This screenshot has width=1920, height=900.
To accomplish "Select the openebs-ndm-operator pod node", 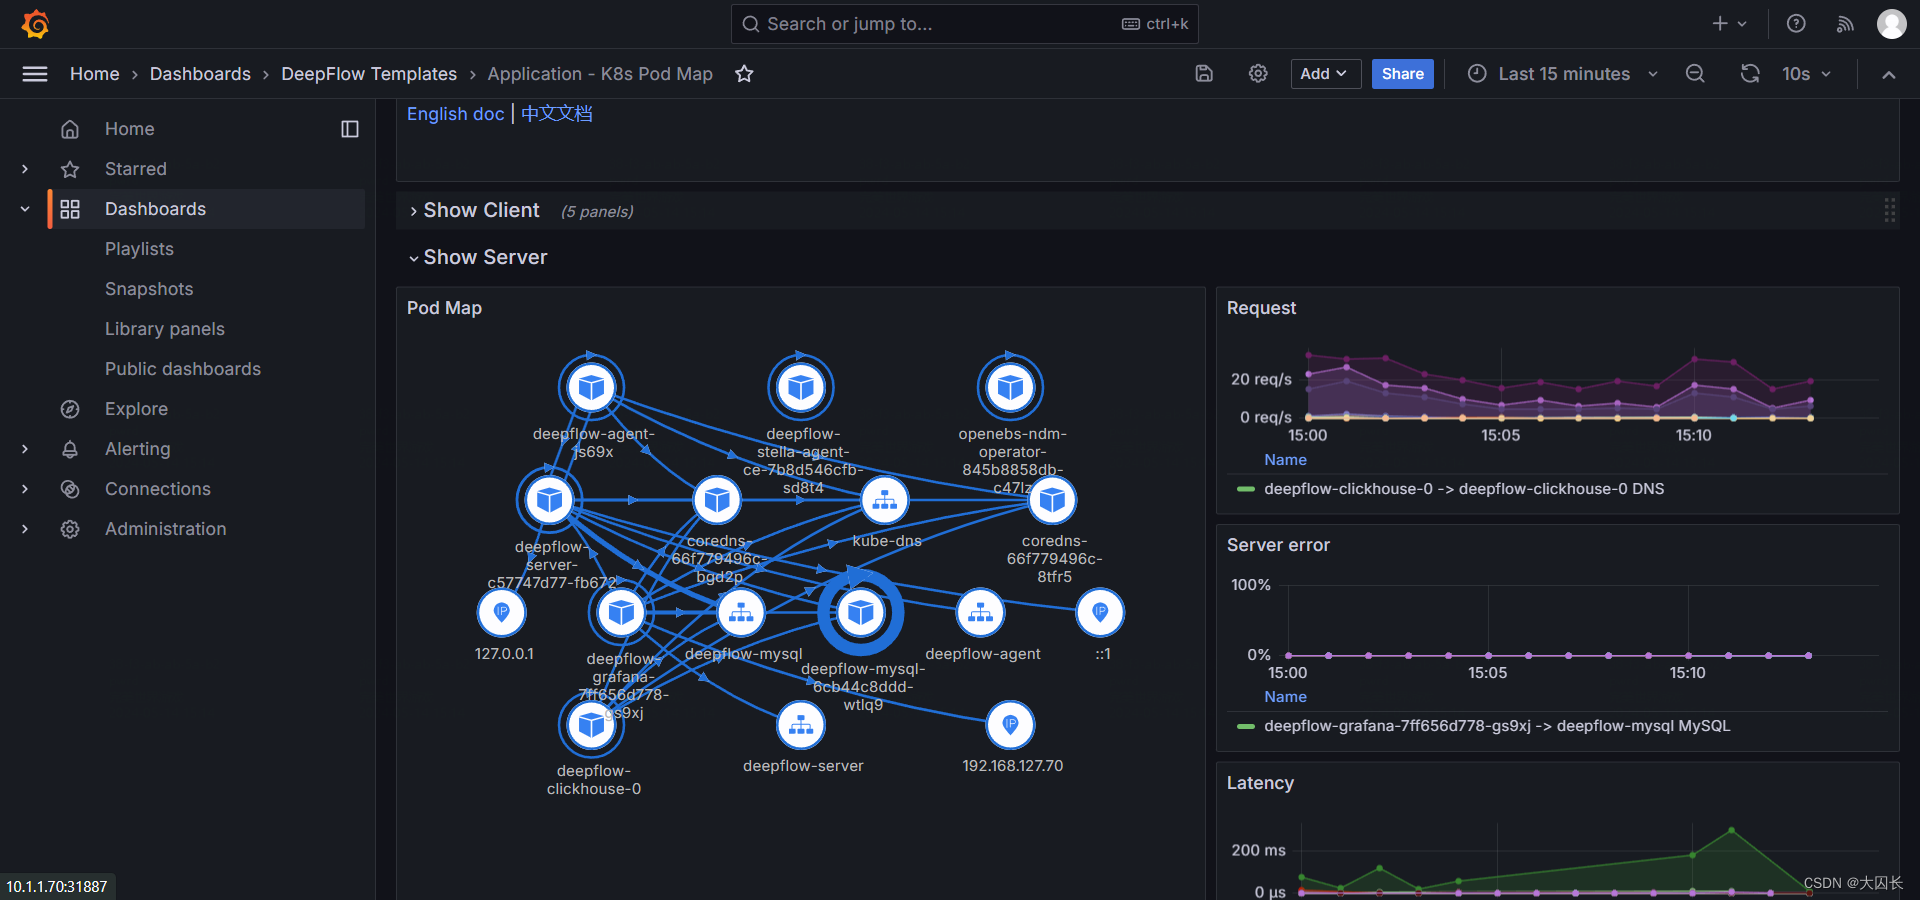I will [x=1010, y=387].
